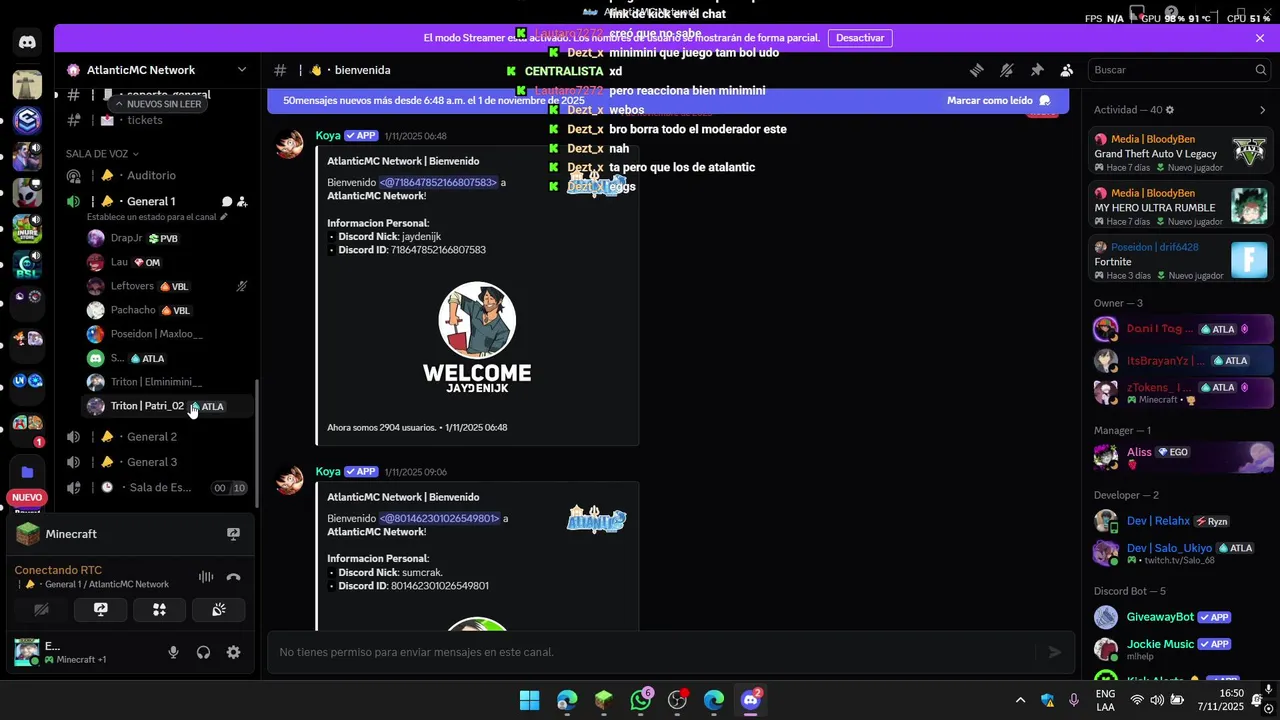Join the Auditorio stage channel
The height and width of the screenshot is (720, 1280).
coord(151,176)
